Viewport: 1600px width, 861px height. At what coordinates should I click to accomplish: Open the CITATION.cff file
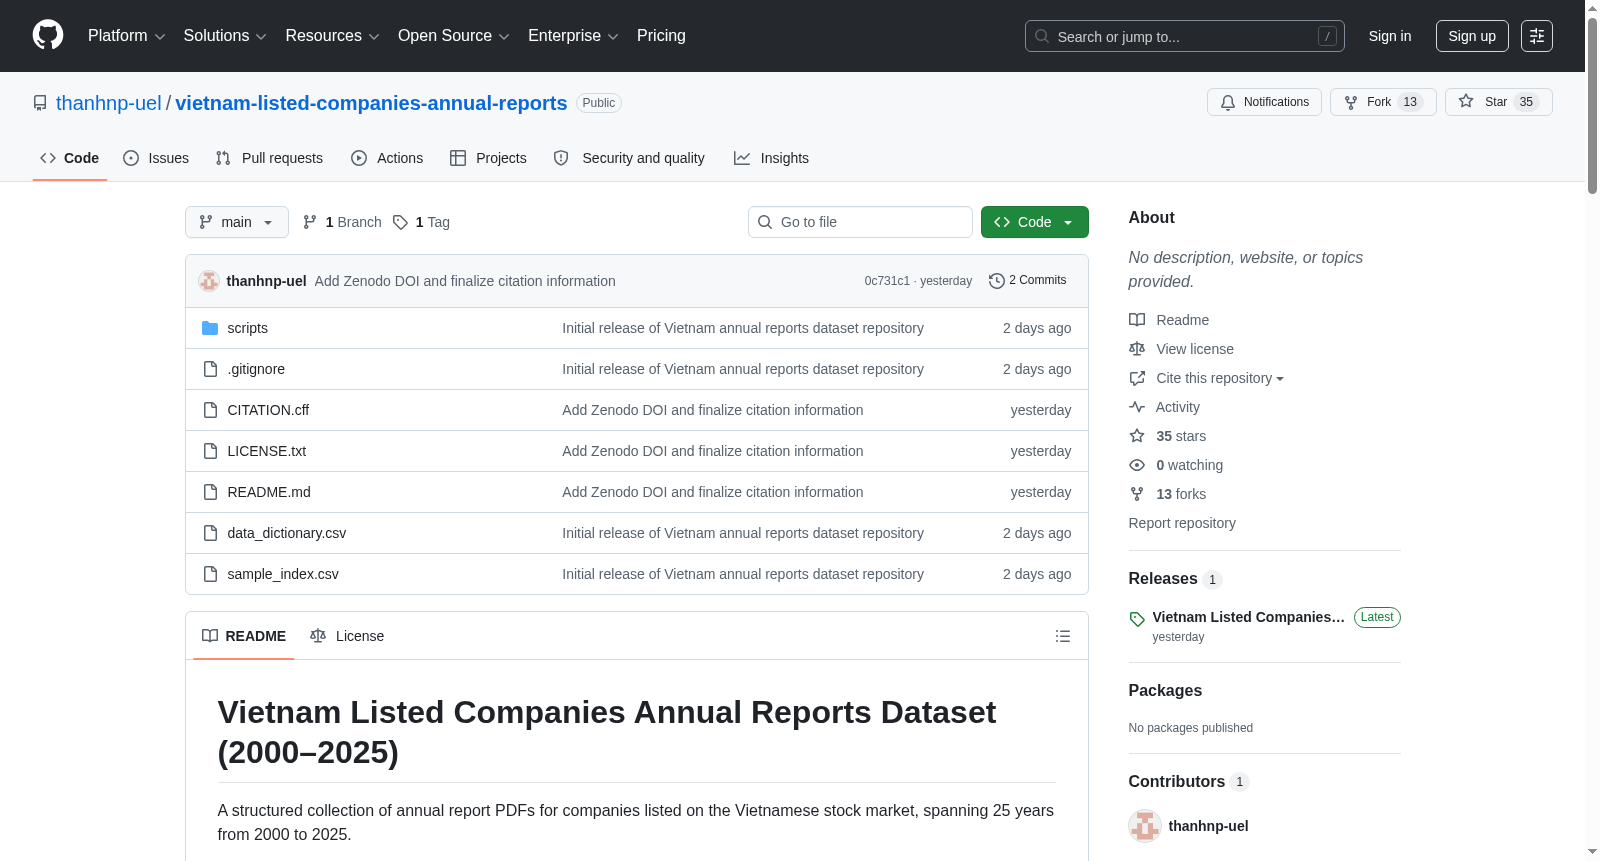[x=268, y=410]
